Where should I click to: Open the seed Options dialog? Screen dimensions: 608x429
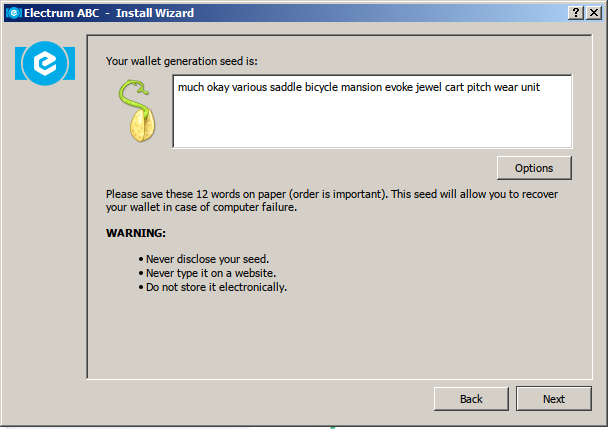pos(534,168)
